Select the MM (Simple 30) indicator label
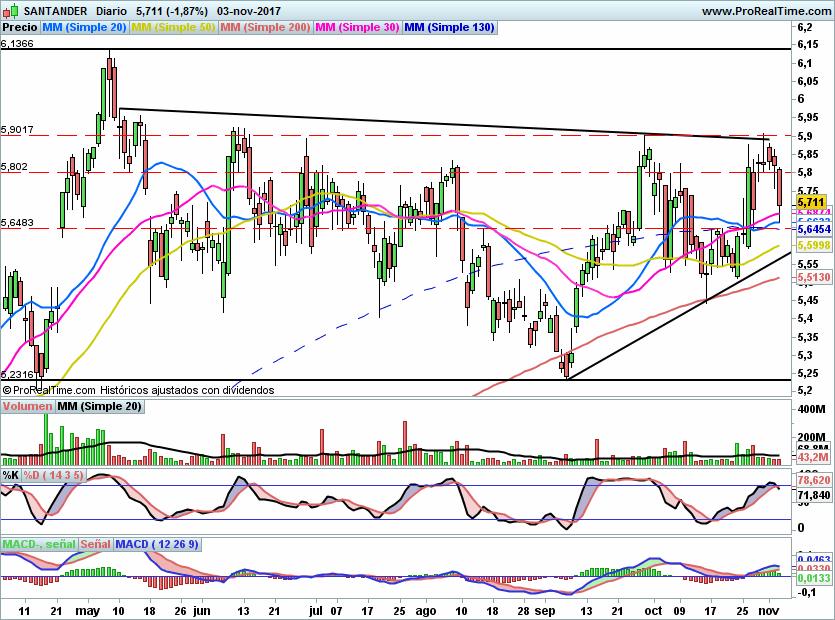 coord(357,27)
